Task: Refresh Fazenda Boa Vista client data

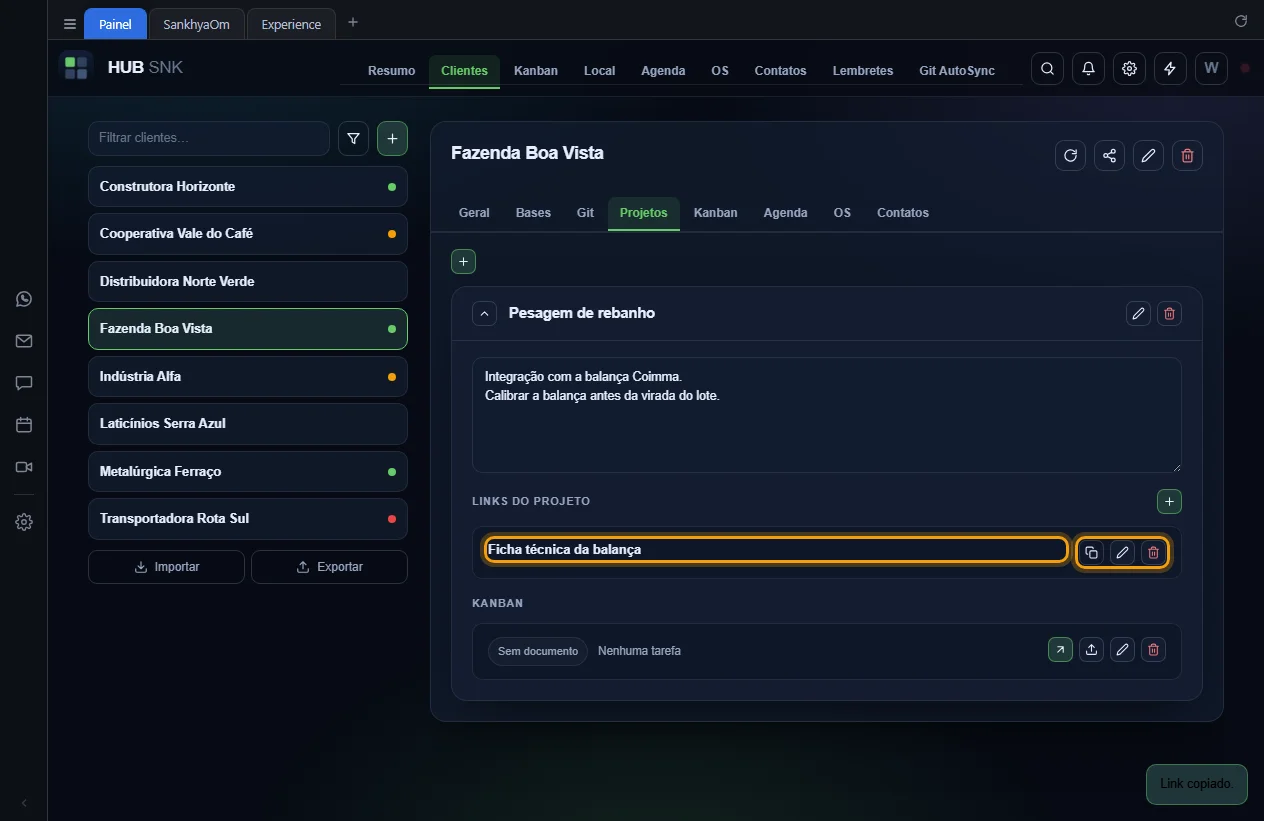Action: (1070, 155)
